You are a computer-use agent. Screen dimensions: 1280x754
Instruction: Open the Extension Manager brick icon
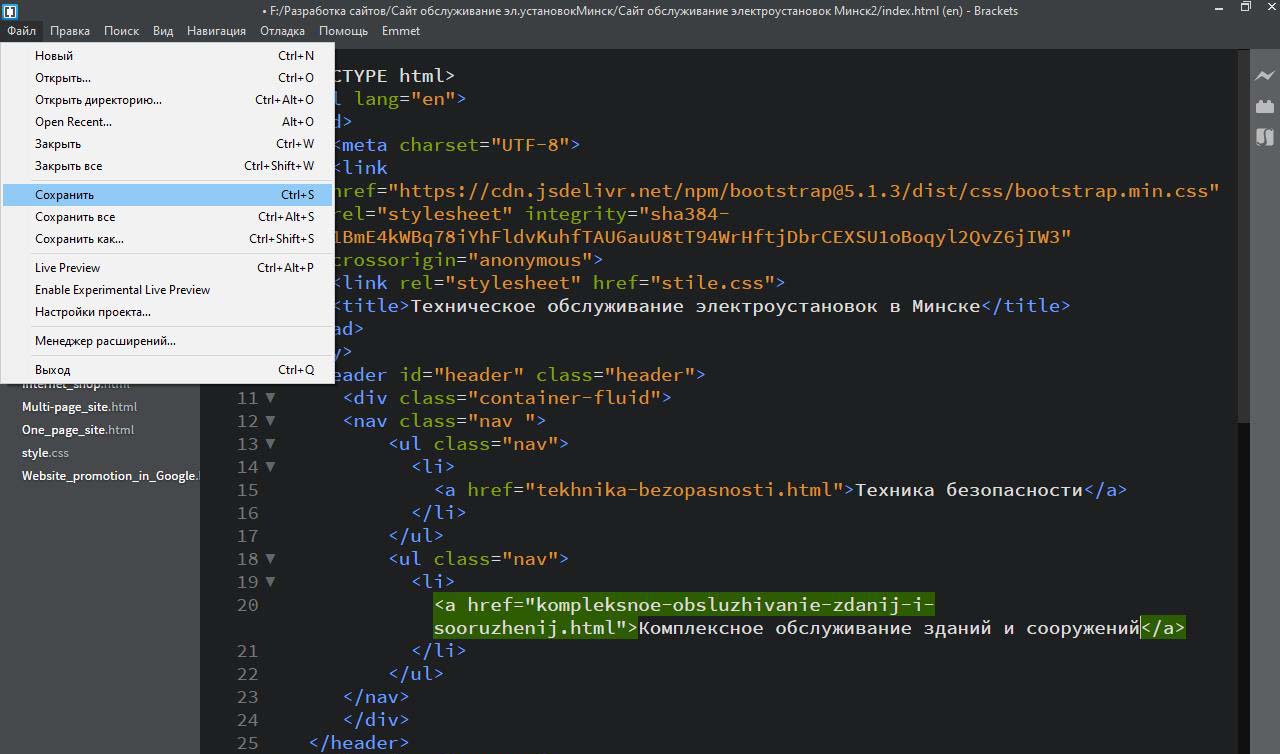coord(1264,106)
